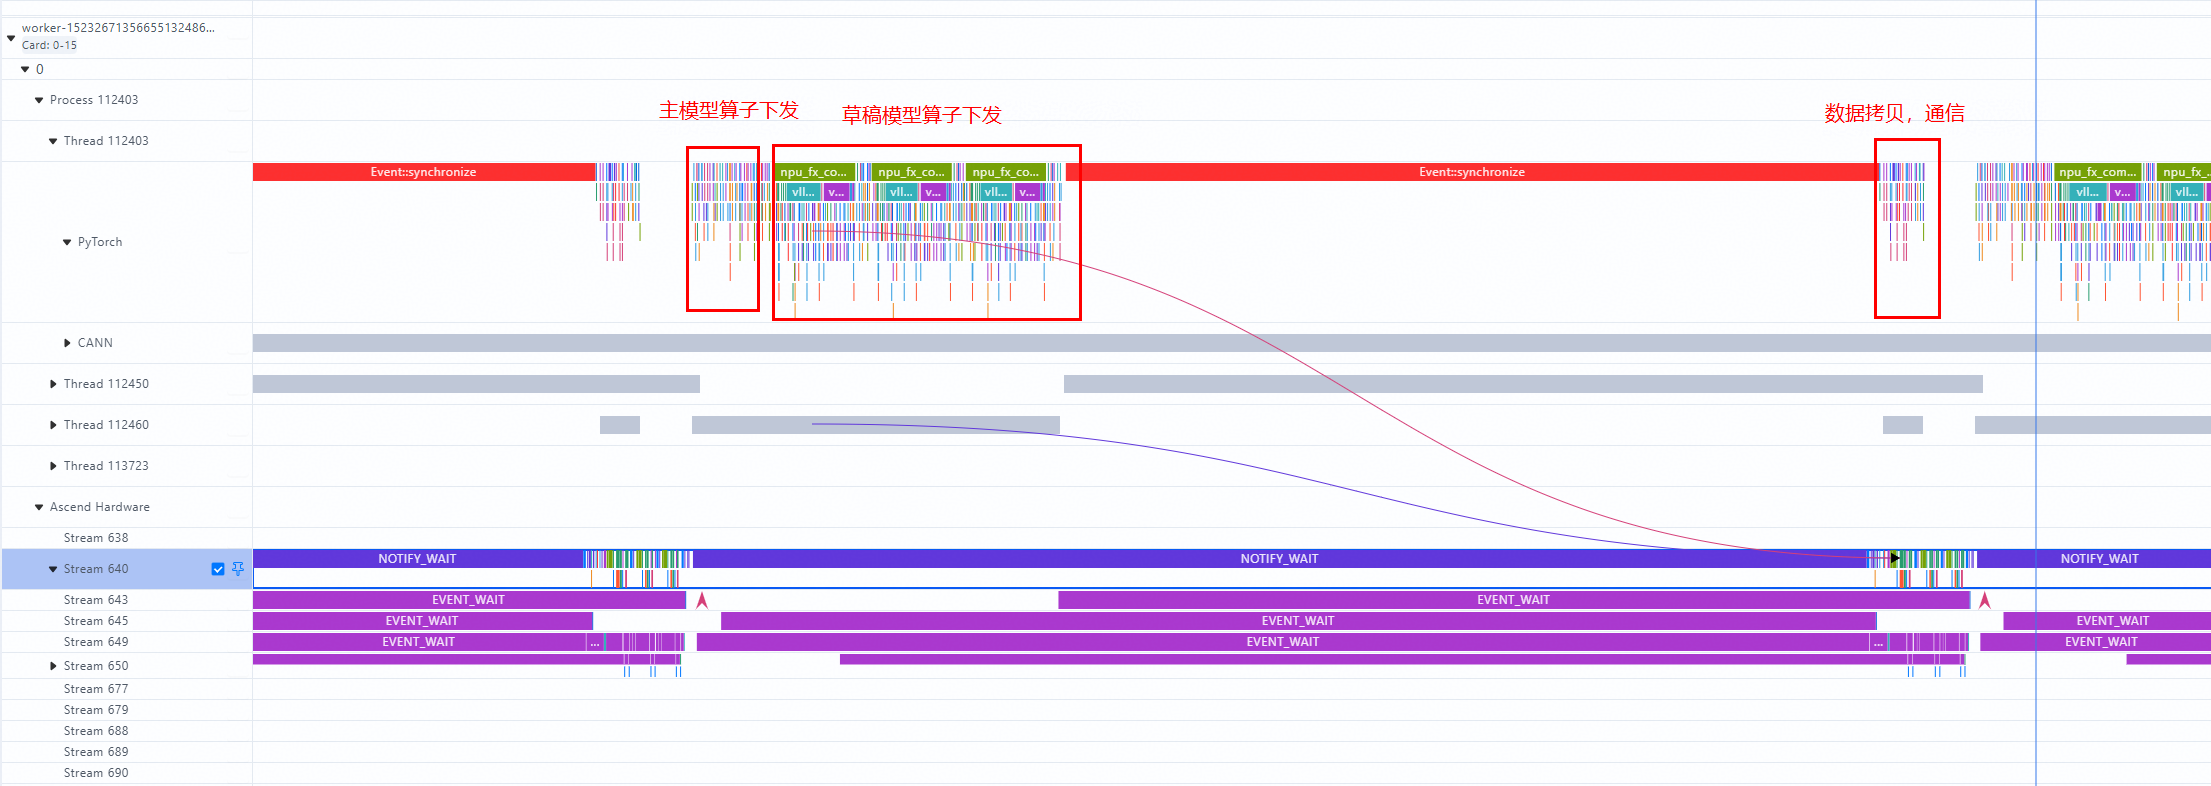
Task: Select the Stream 677 row label
Action: (96, 689)
